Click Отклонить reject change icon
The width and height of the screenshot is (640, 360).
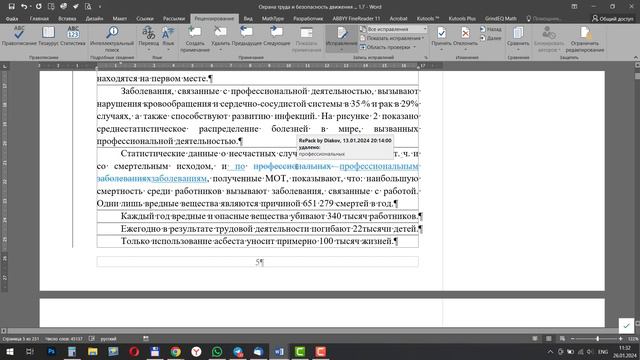click(465, 33)
